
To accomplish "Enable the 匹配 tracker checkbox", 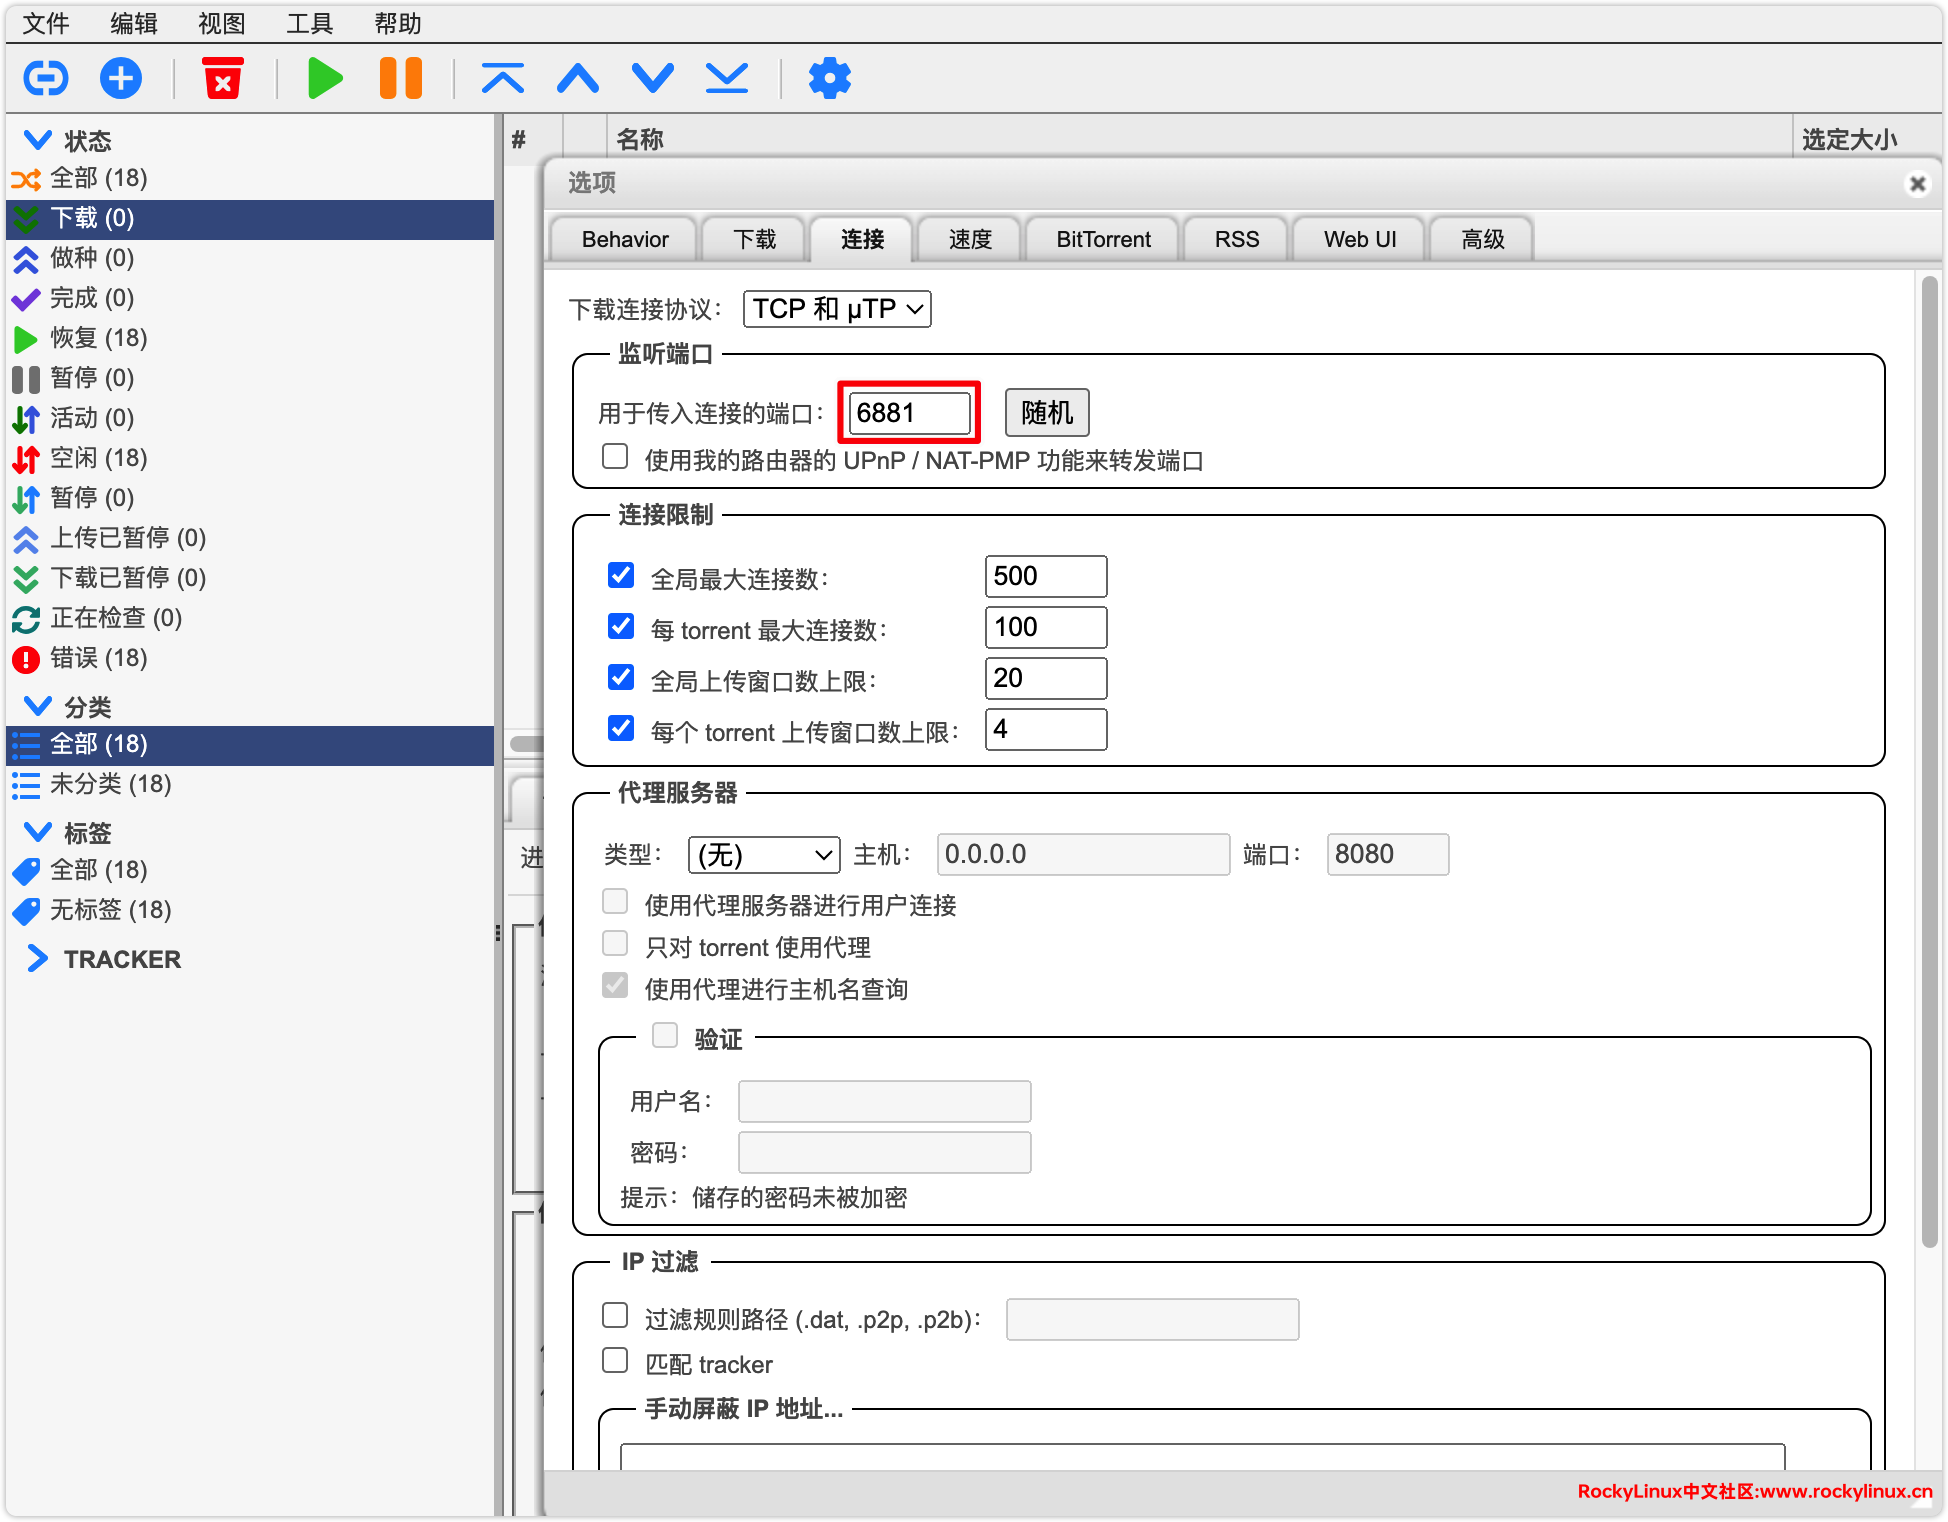I will coord(615,1361).
